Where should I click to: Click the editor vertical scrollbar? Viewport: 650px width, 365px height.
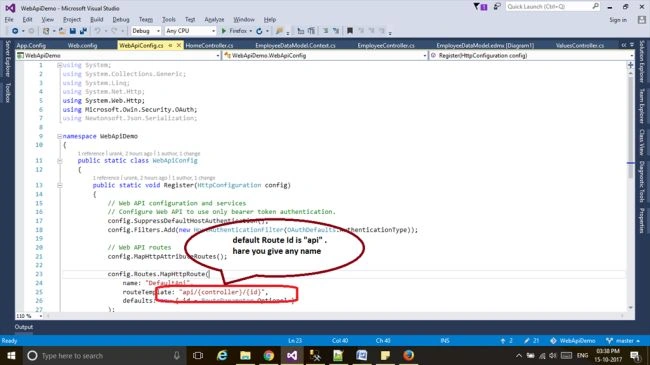[x=631, y=187]
